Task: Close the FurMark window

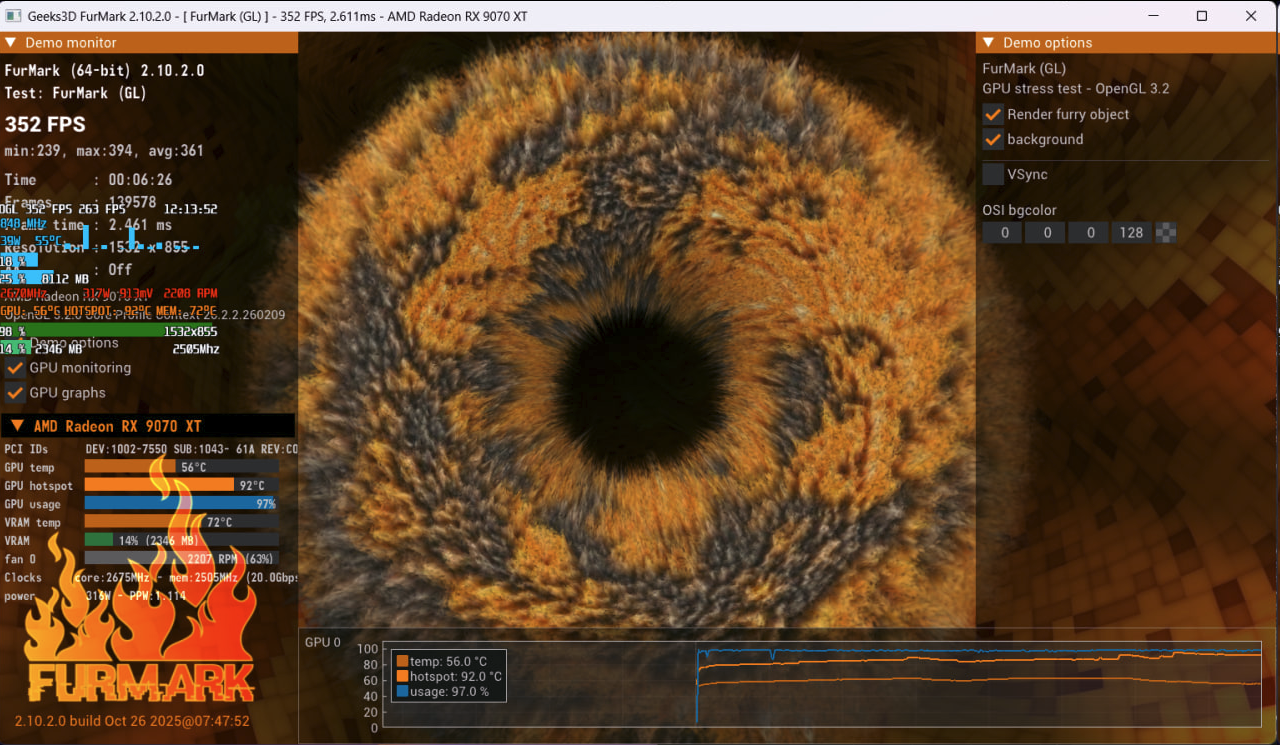Action: (x=1251, y=16)
